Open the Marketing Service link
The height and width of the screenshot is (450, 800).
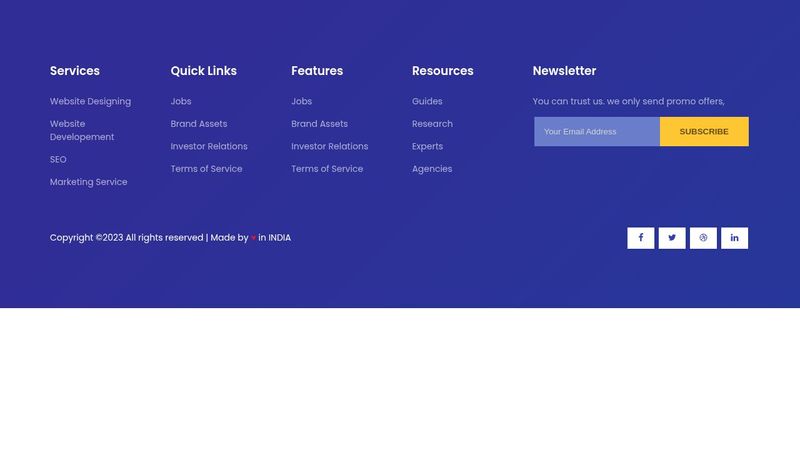pos(89,182)
